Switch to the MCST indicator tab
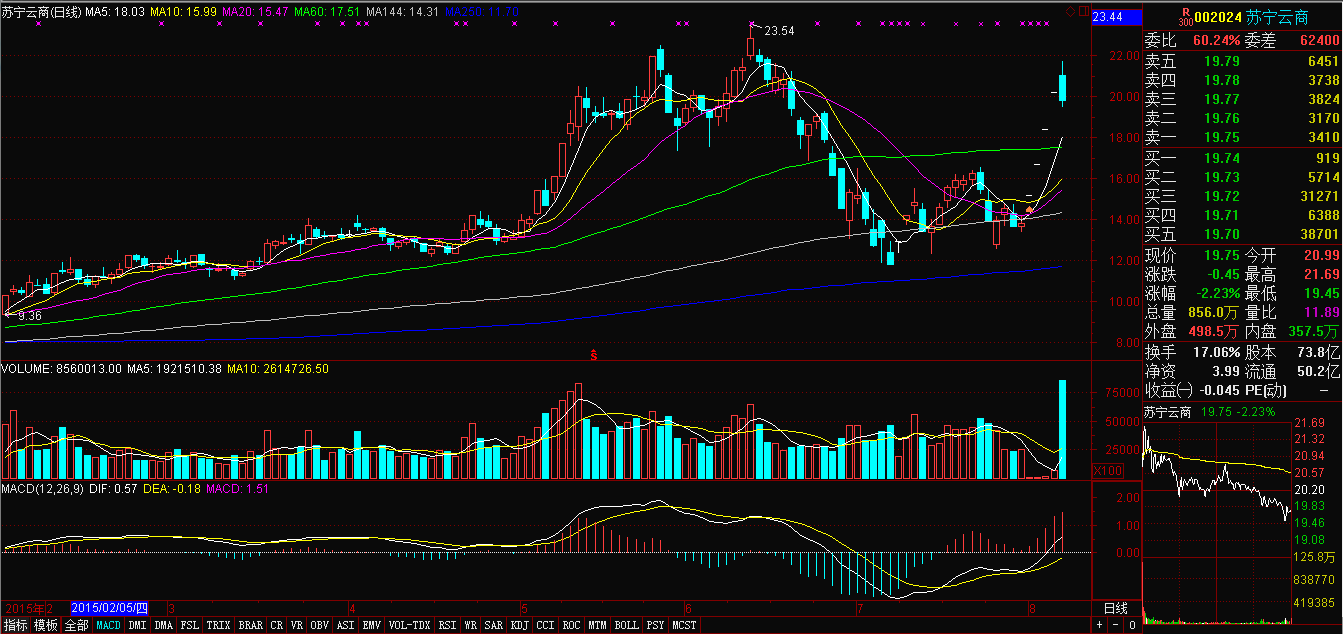The image size is (1343, 634). [x=684, y=625]
